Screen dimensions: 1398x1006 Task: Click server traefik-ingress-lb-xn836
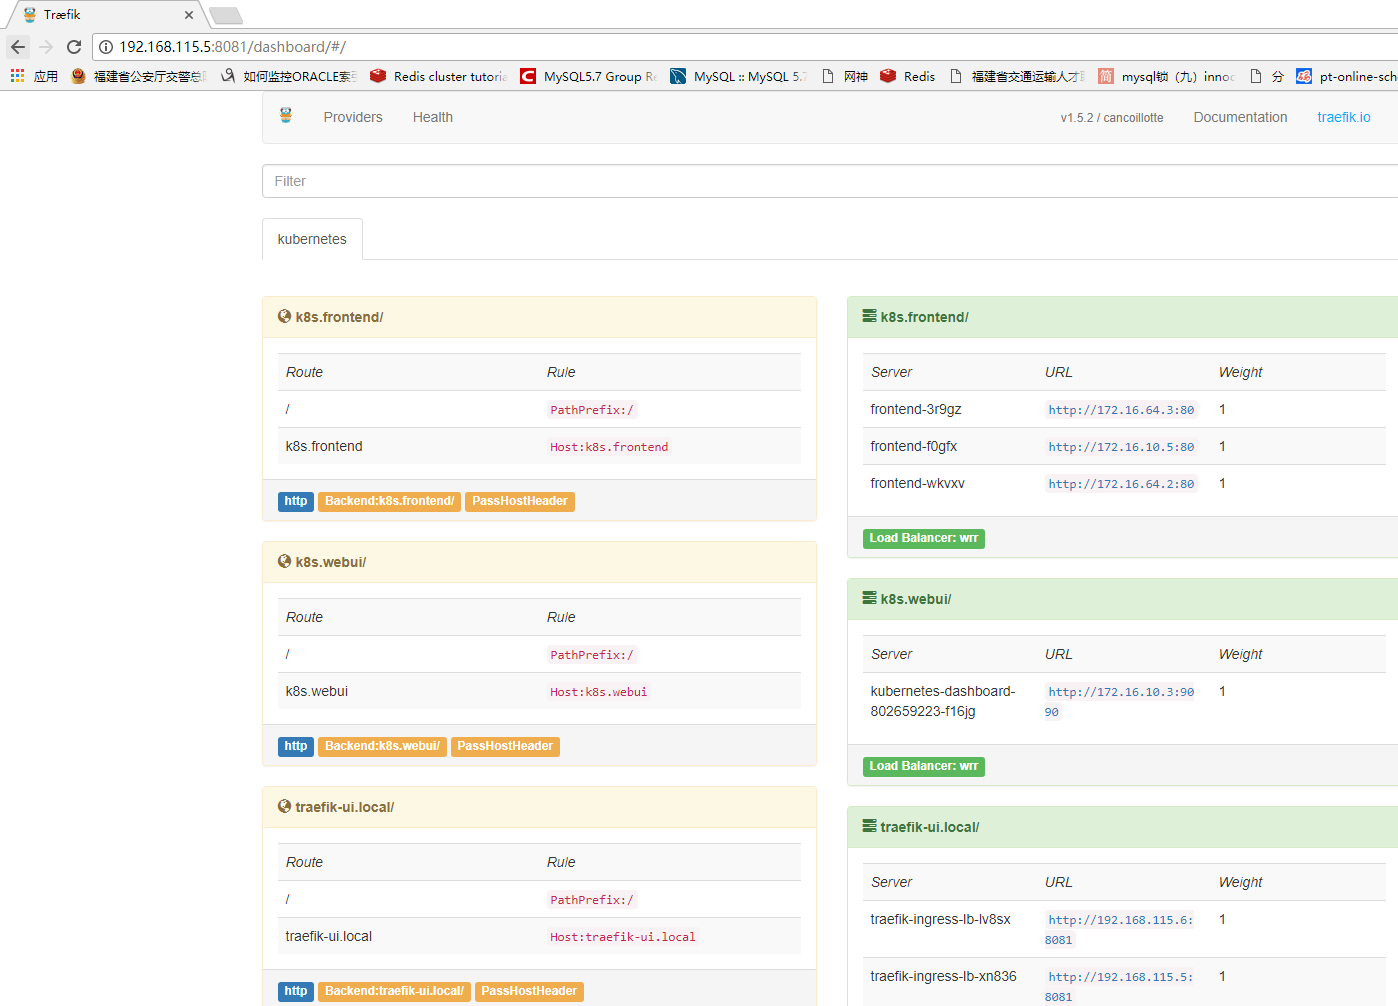(944, 977)
